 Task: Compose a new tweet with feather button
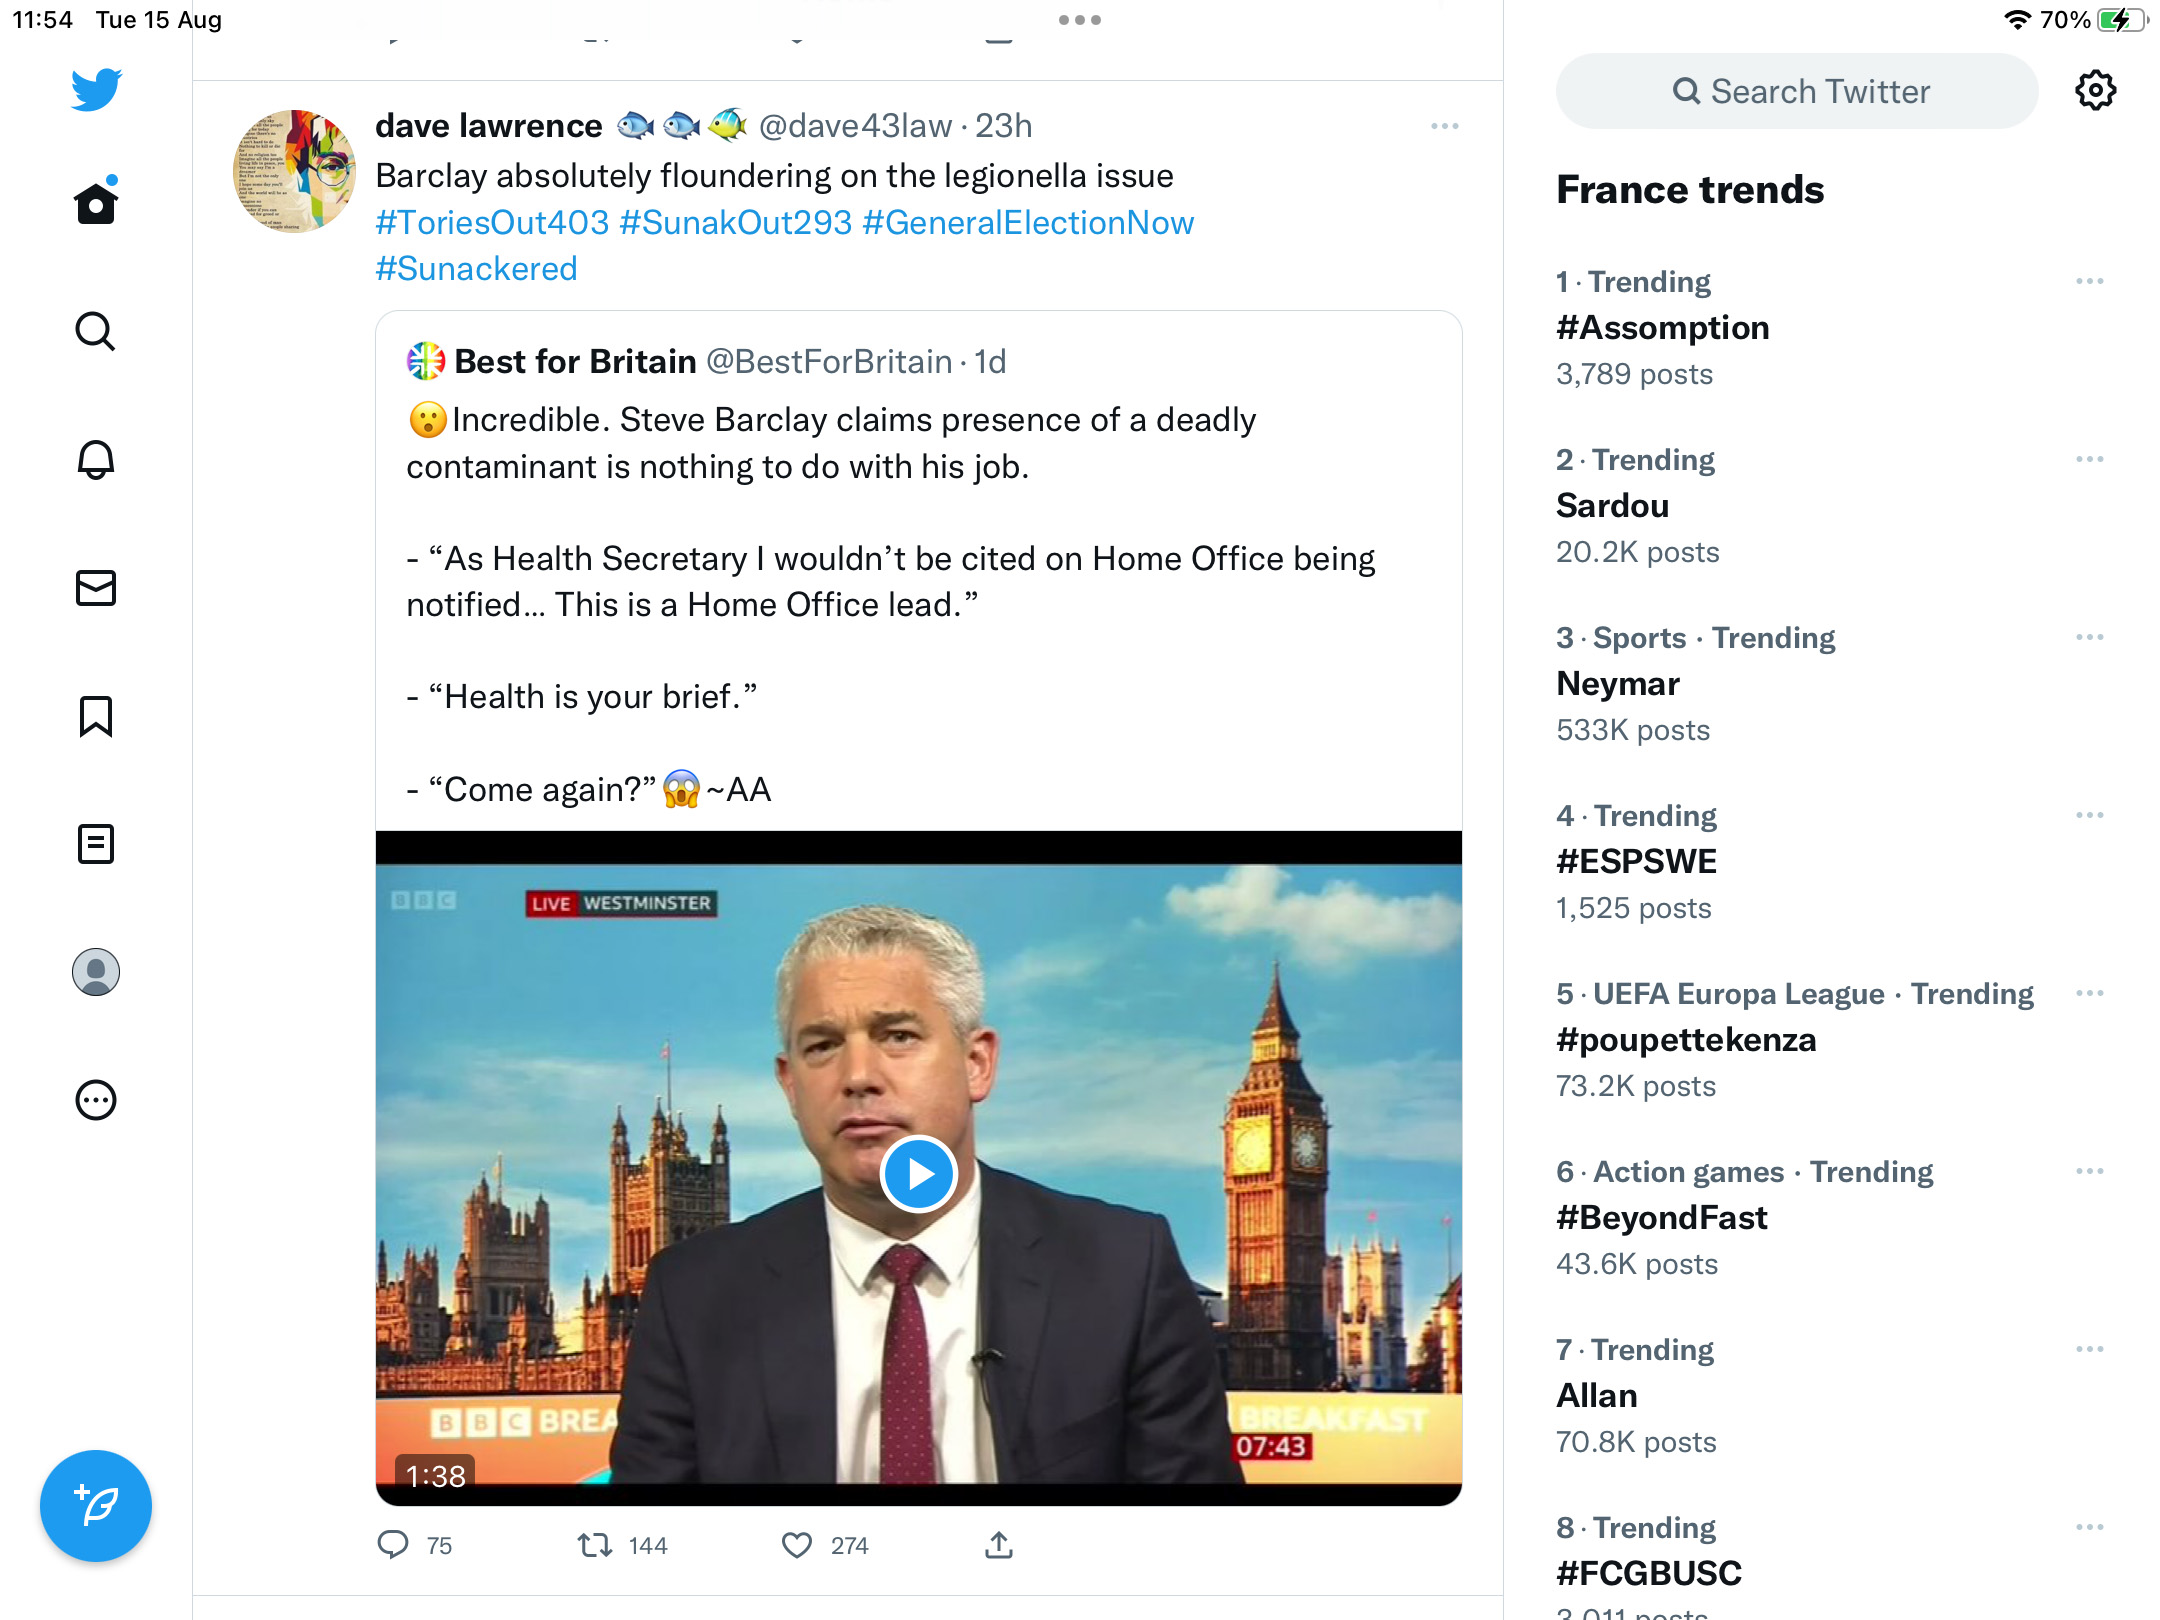coord(96,1506)
